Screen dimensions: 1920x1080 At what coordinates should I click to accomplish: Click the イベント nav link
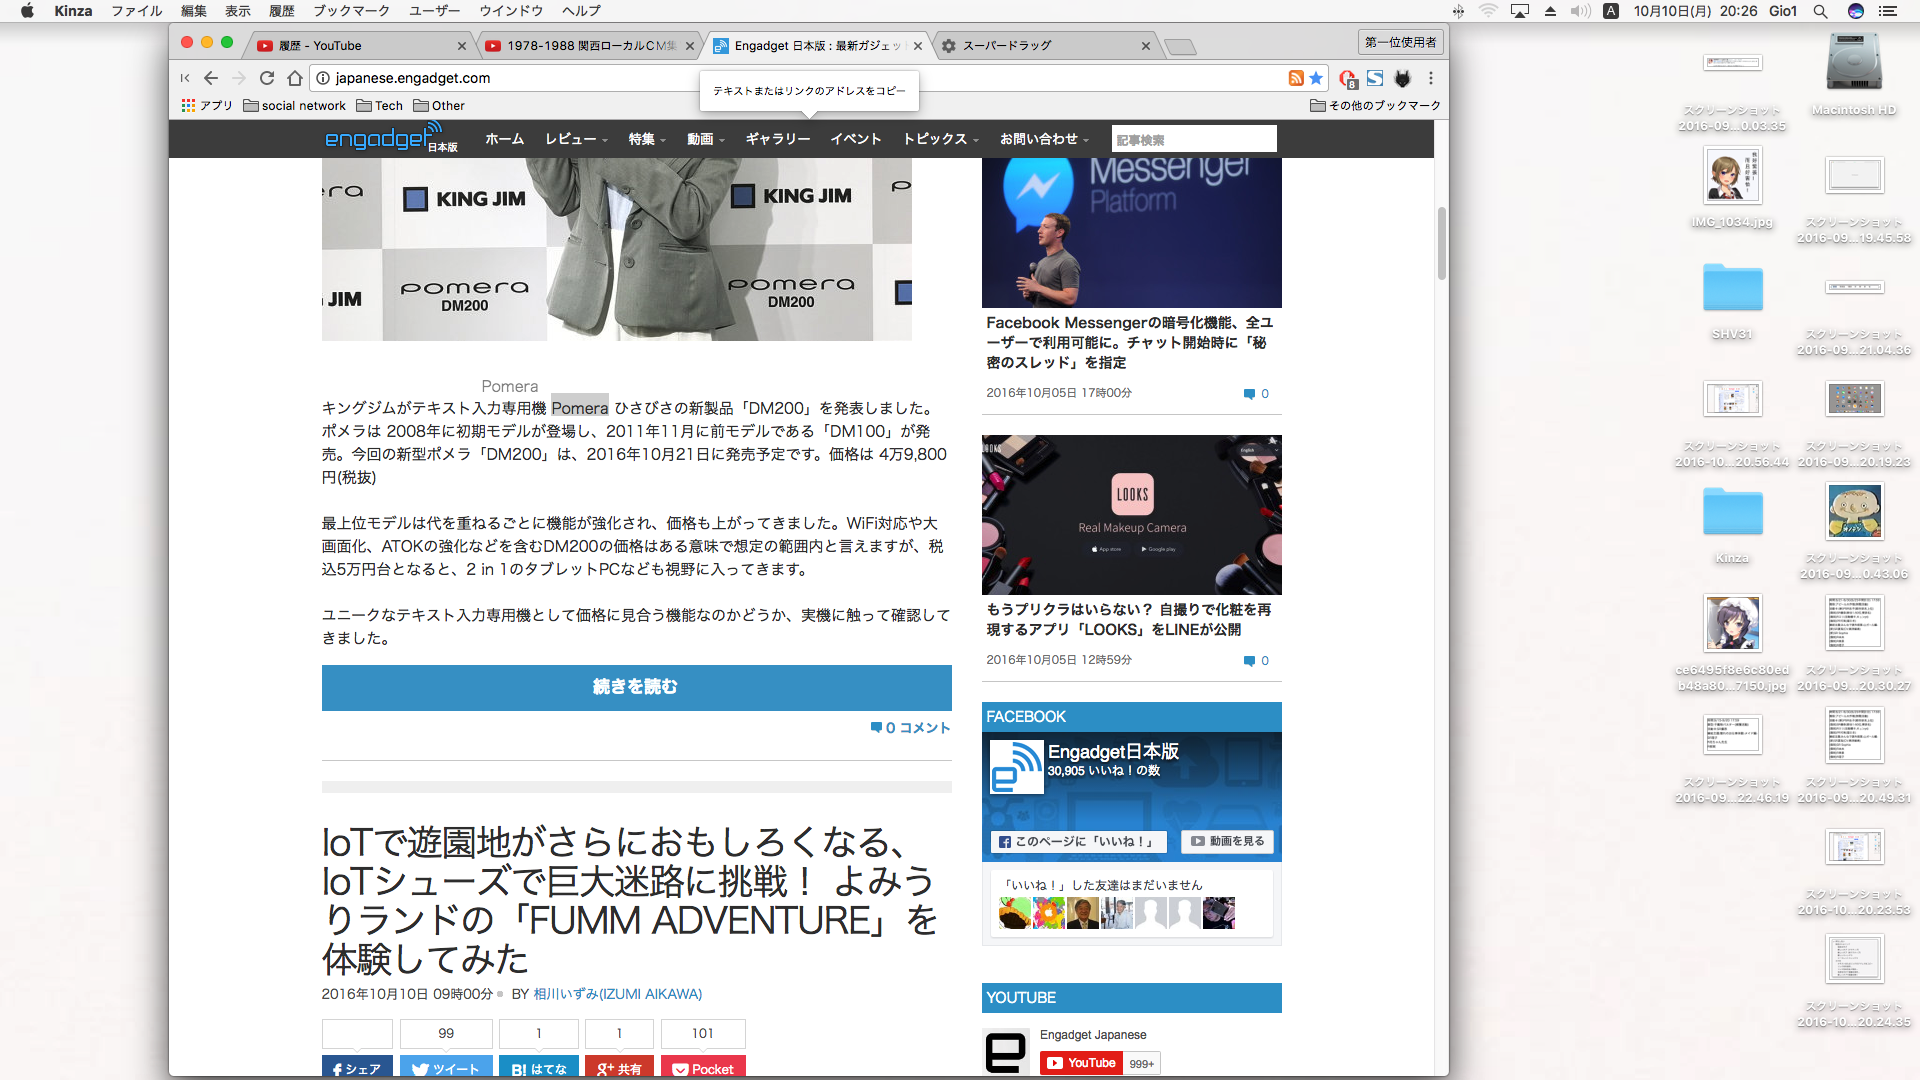(x=856, y=139)
